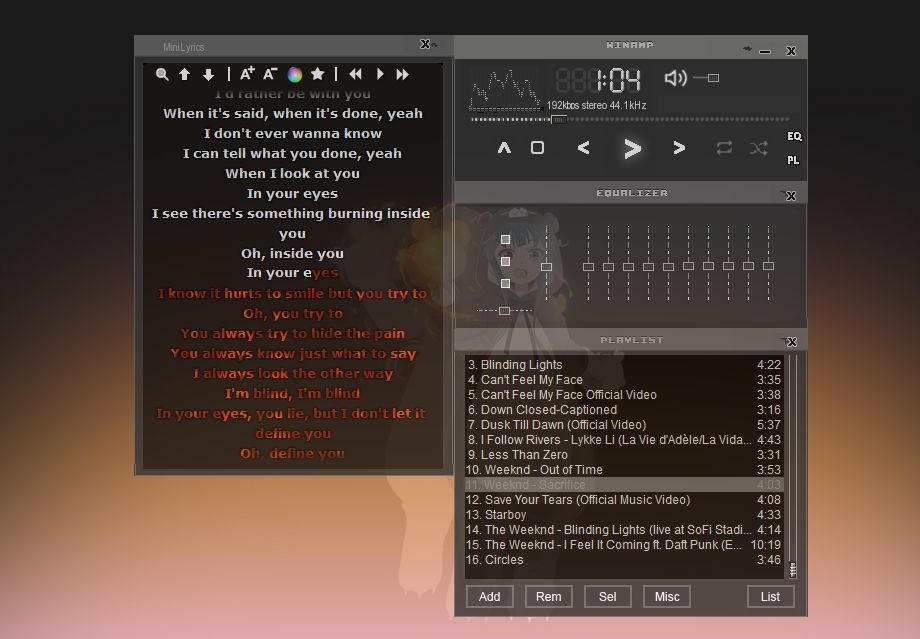Click the Winamp volume slider handle

pyautogui.click(x=713, y=77)
